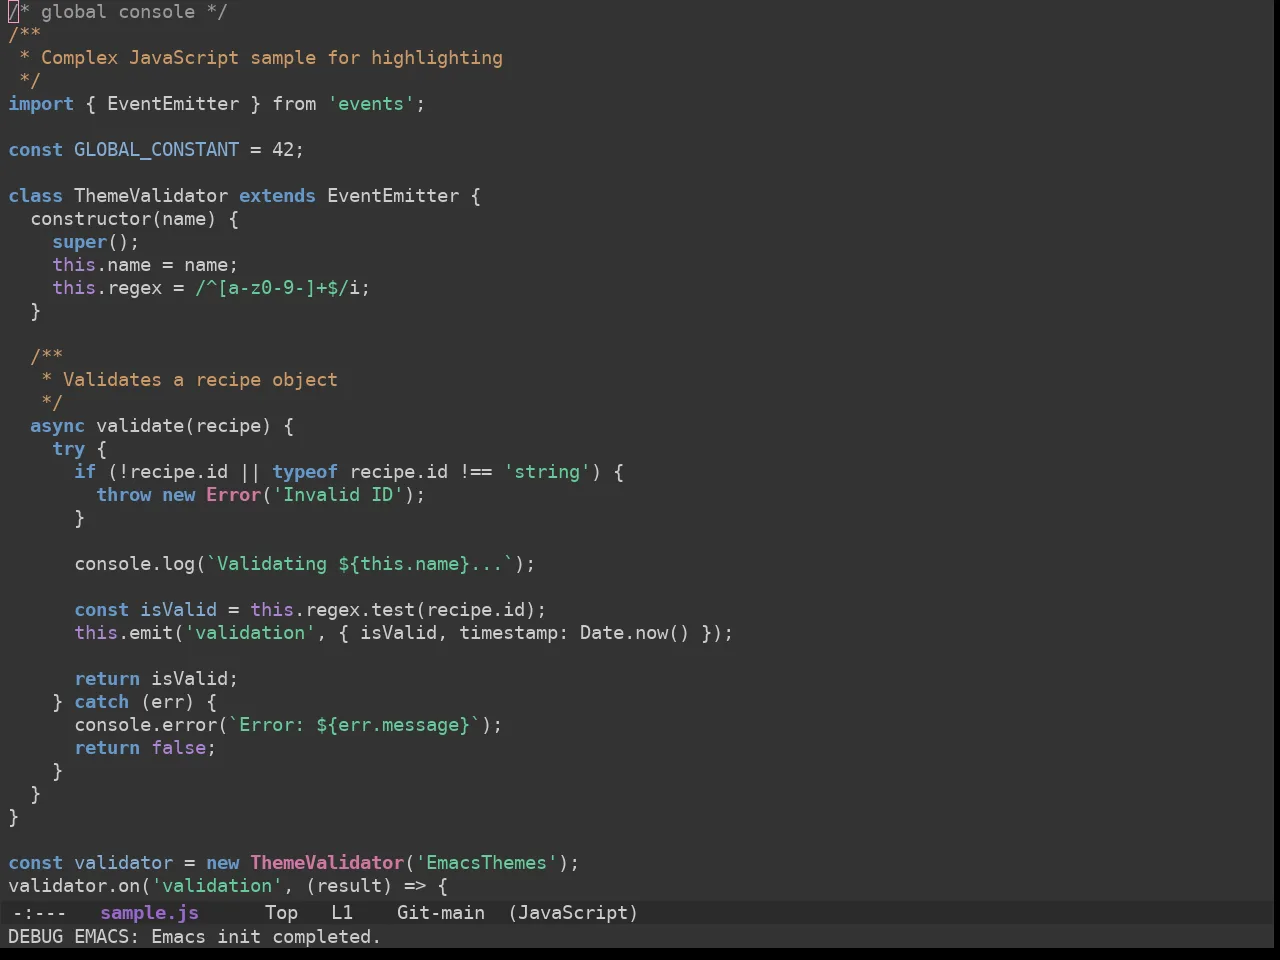Click the number 42 literal
1280x960 pixels.
point(283,150)
